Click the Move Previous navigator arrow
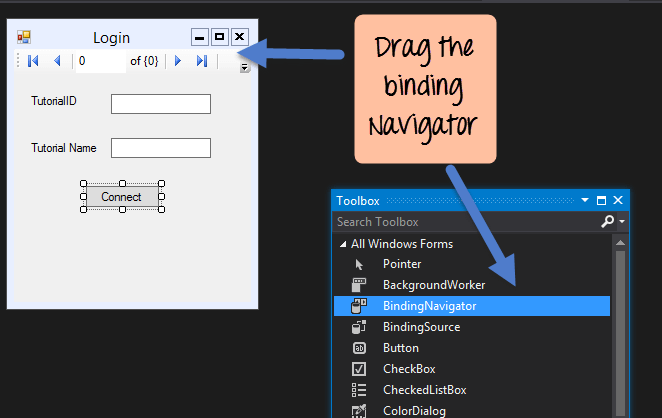Image resolution: width=662 pixels, height=418 pixels. point(56,61)
